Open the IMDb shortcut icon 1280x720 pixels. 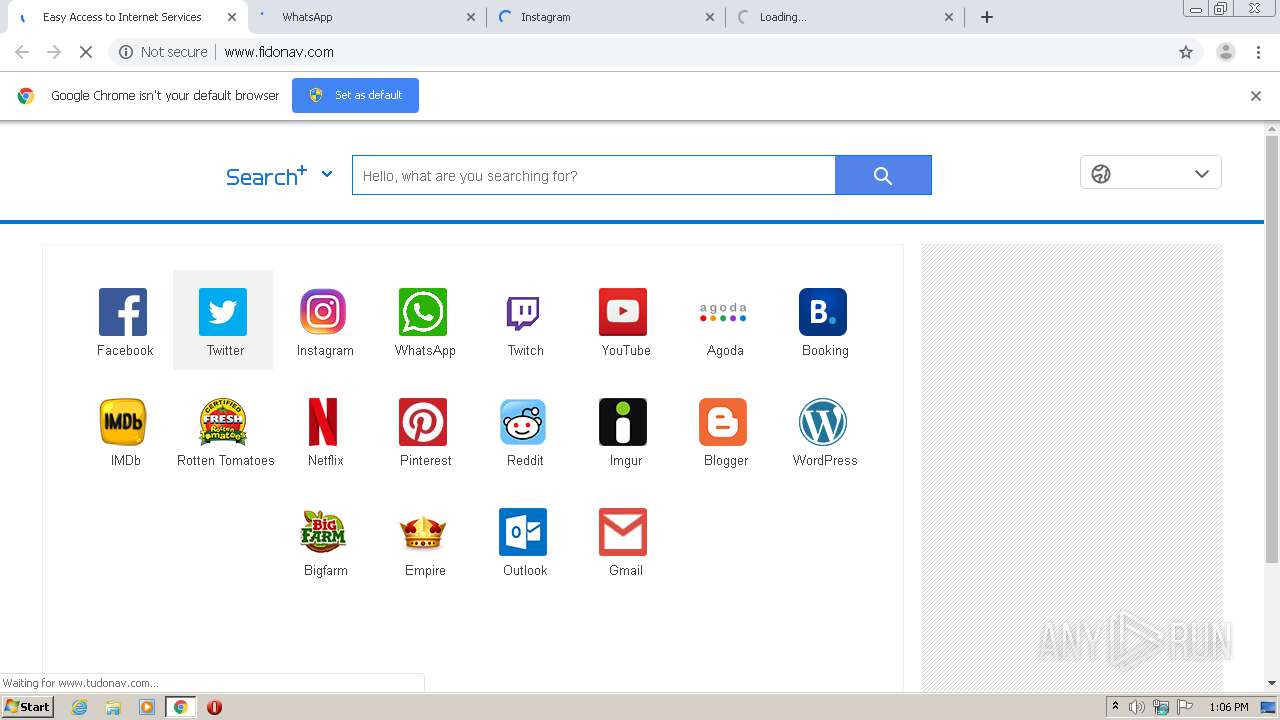(x=123, y=422)
